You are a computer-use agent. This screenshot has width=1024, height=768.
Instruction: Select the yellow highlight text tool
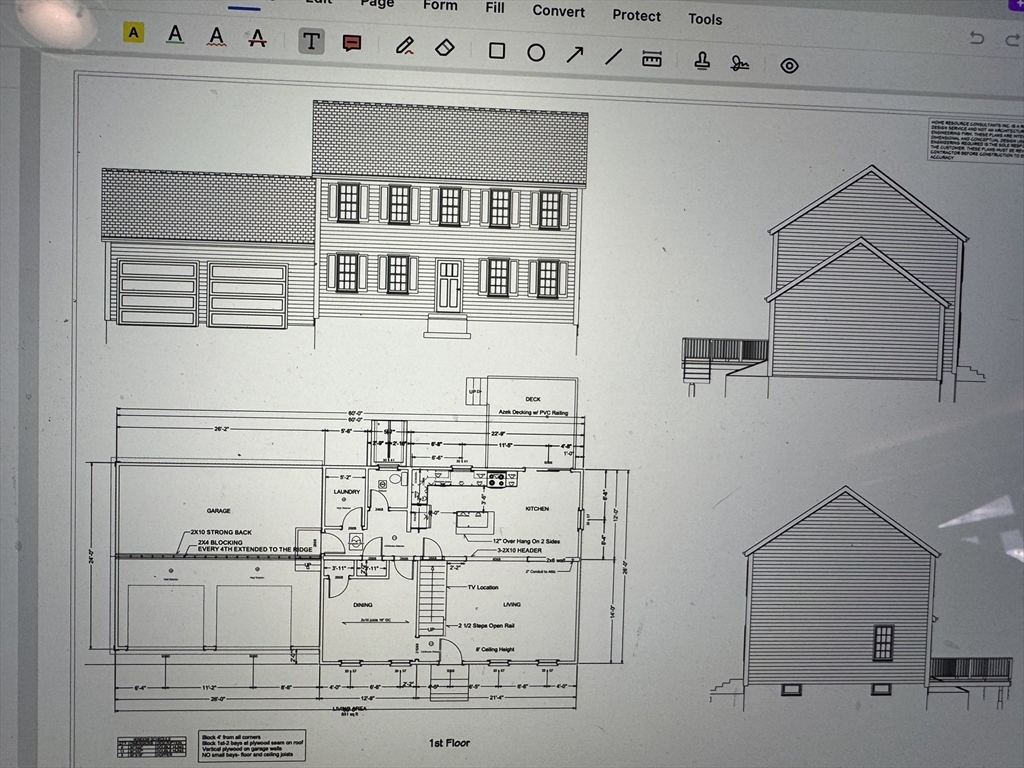tap(134, 33)
